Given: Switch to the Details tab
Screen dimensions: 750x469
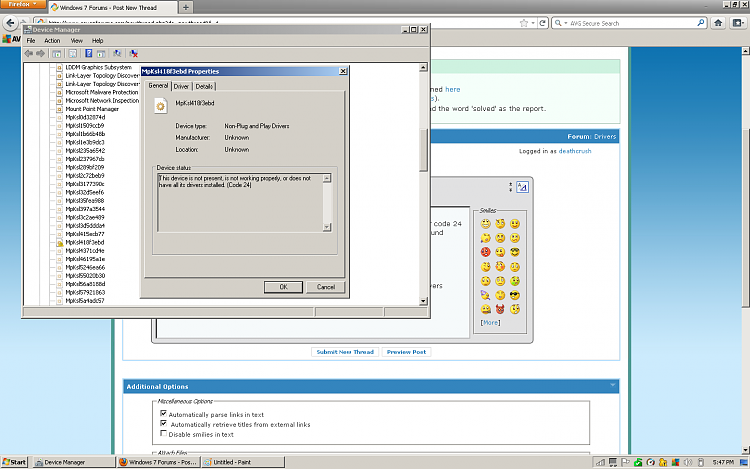Looking at the screenshot, I should 204,87.
